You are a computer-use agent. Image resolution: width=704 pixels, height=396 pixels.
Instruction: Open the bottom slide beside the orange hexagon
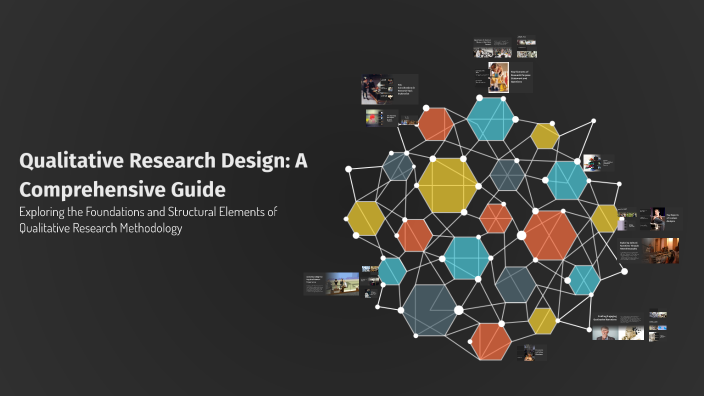(x=532, y=353)
